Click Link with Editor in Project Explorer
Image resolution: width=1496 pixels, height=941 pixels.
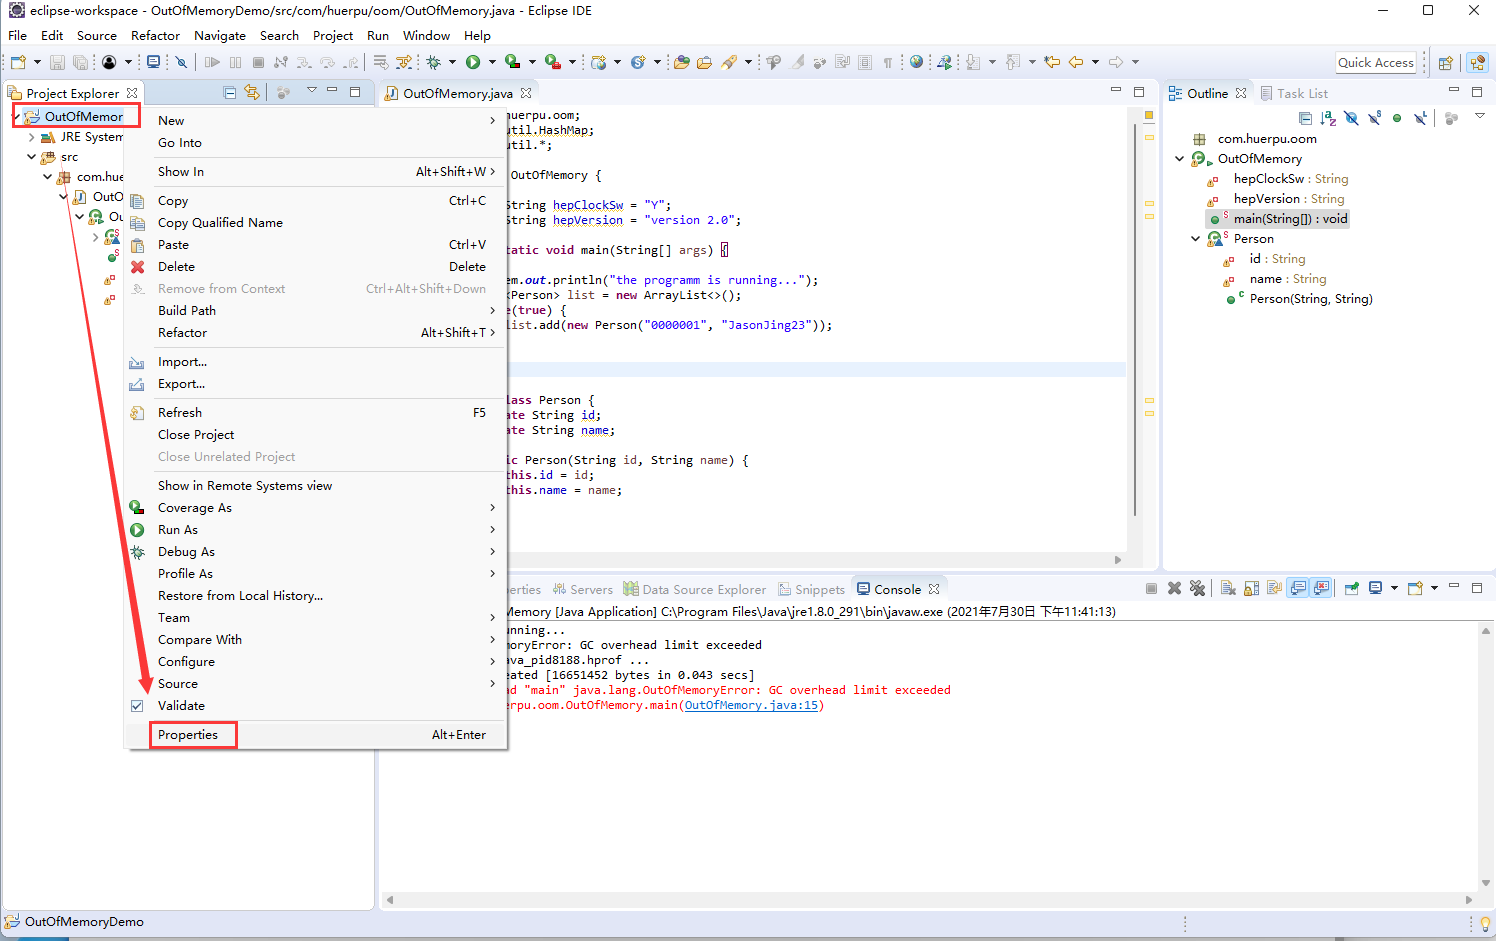click(252, 93)
